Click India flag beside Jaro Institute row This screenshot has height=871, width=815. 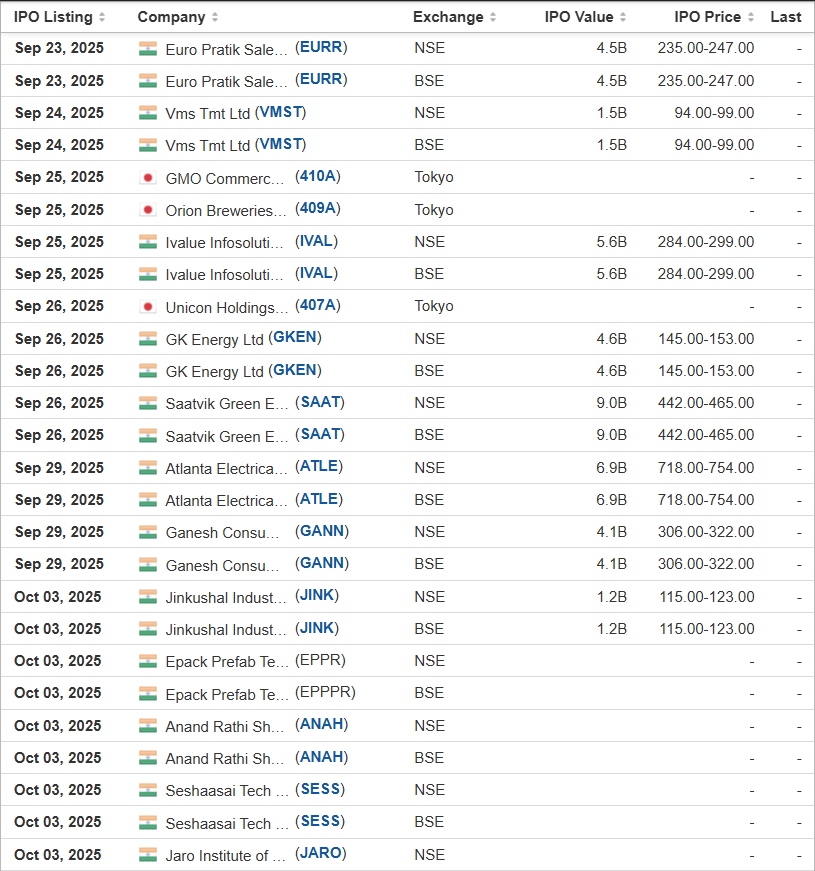pos(148,855)
